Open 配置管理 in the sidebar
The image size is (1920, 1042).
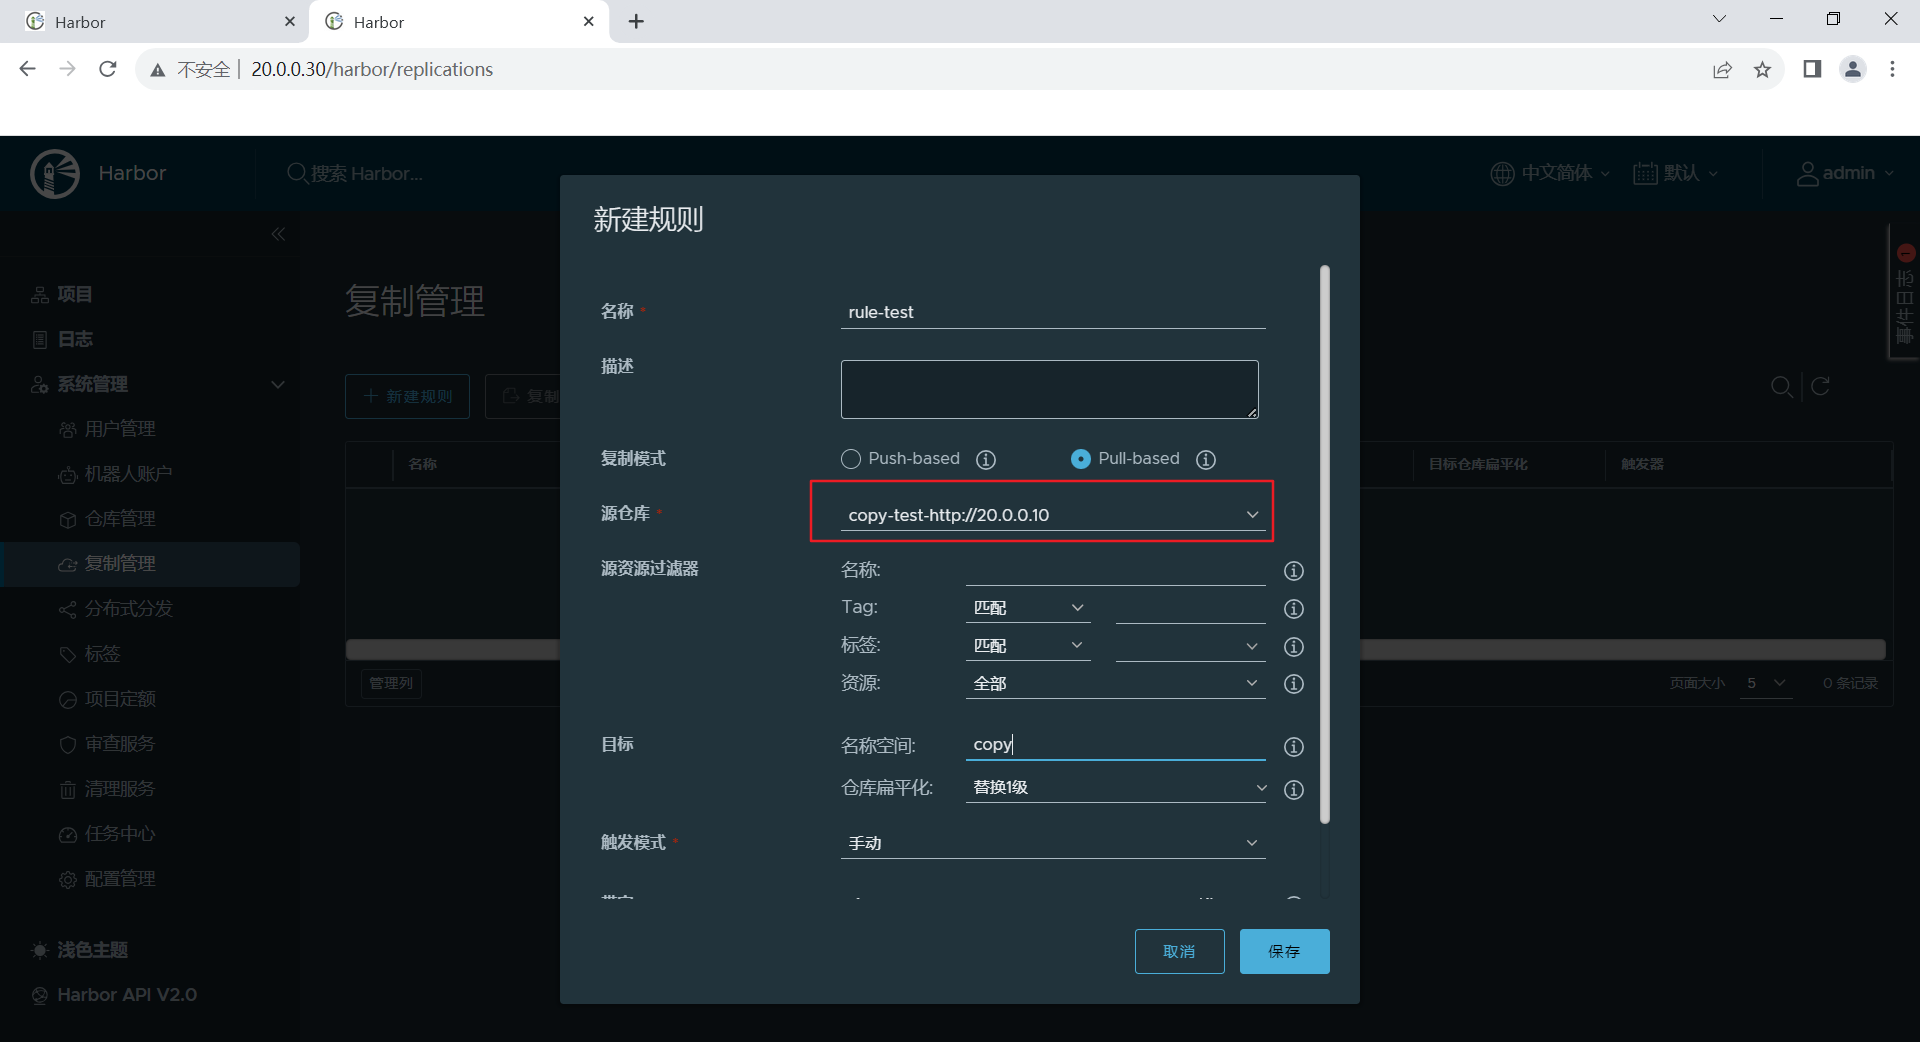pyautogui.click(x=120, y=879)
